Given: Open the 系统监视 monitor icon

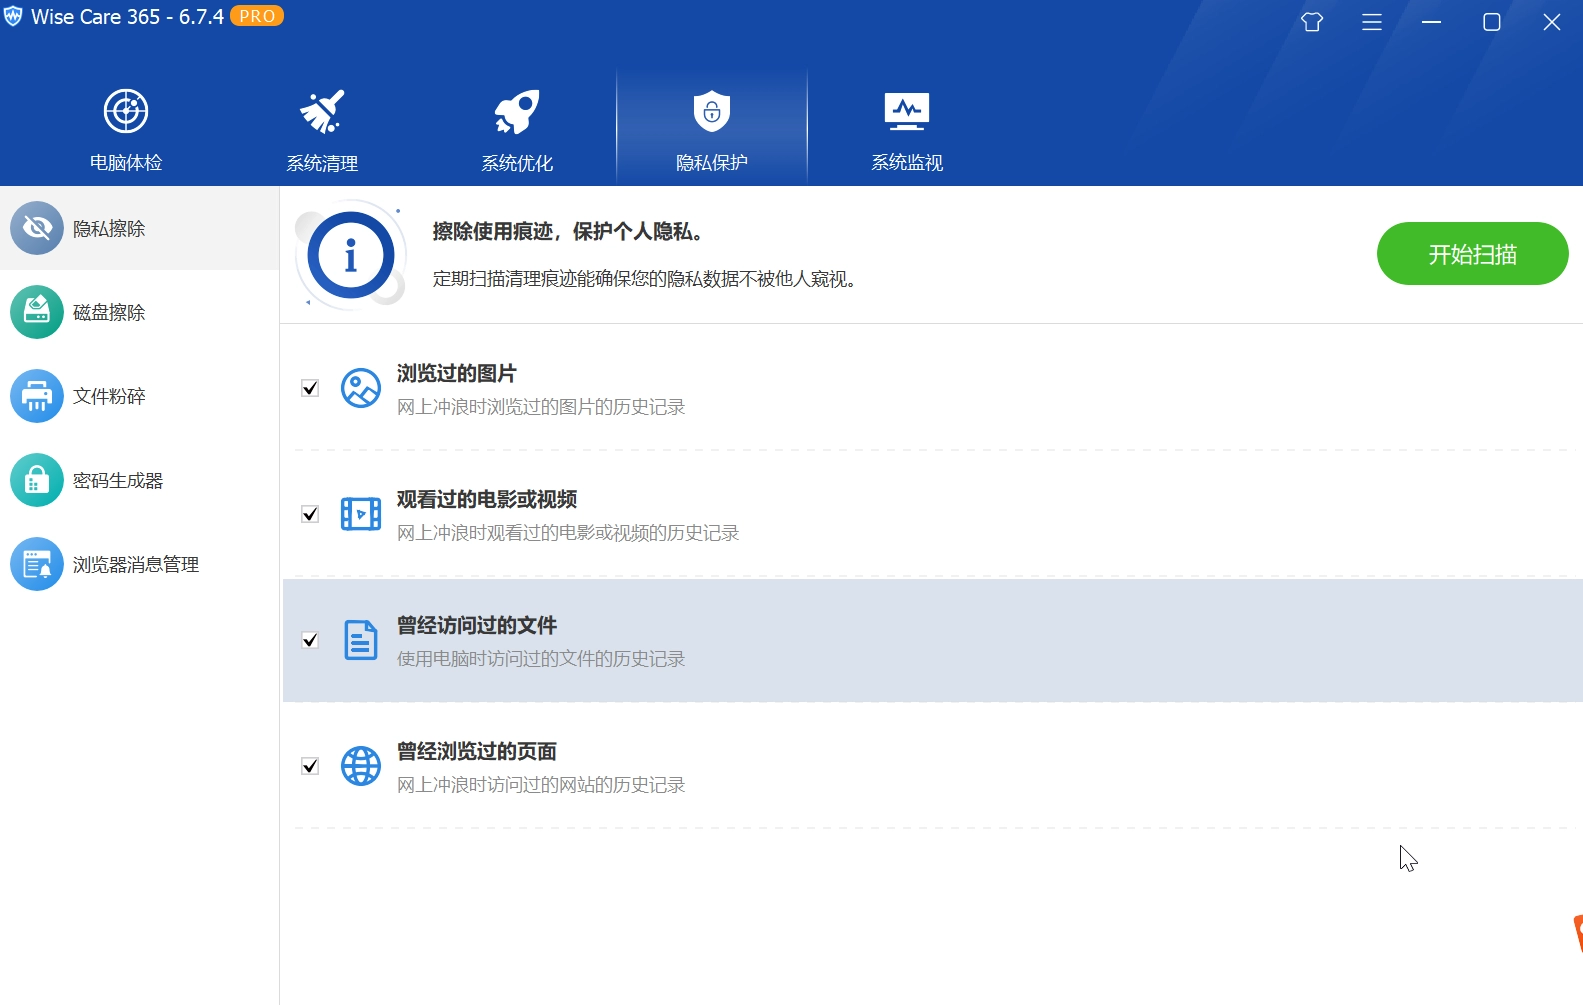Looking at the screenshot, I should coord(907,111).
